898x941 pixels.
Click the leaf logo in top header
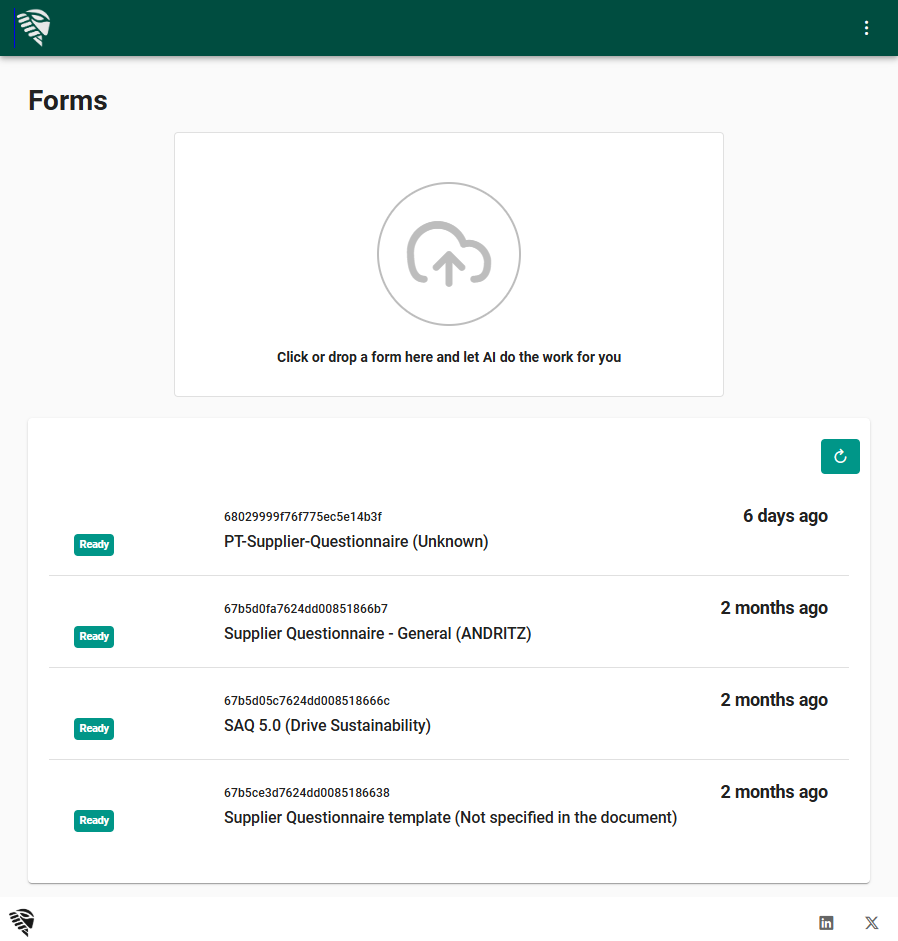tap(34, 28)
